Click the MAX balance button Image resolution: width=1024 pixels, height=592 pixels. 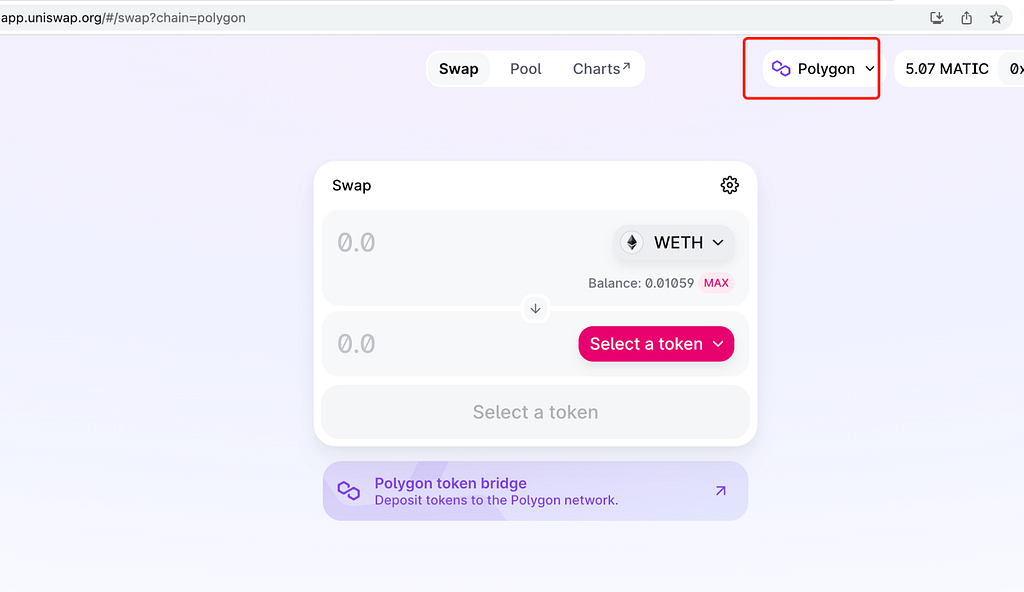coord(716,283)
